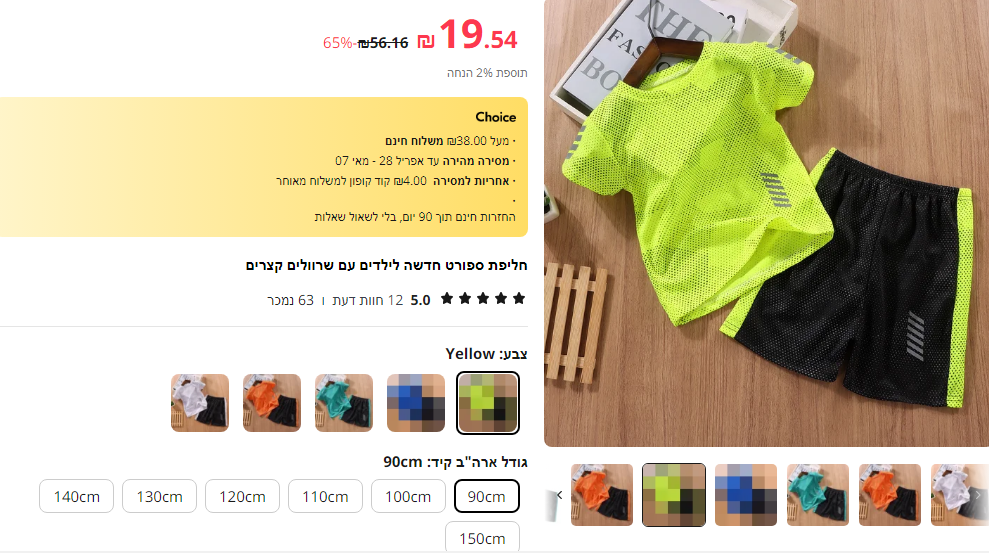989x553 pixels.
Task: Open the main yellow outfit product image
Action: point(766,223)
